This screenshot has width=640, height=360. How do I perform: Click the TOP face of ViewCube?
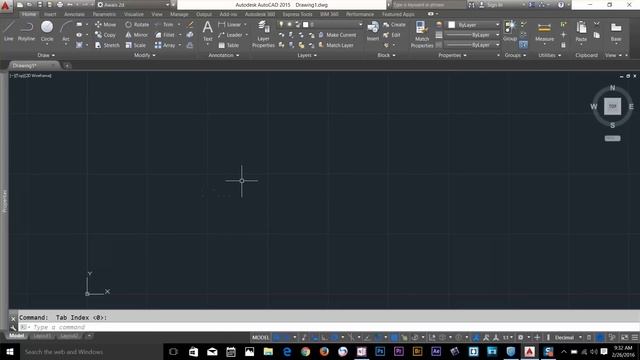pyautogui.click(x=612, y=106)
